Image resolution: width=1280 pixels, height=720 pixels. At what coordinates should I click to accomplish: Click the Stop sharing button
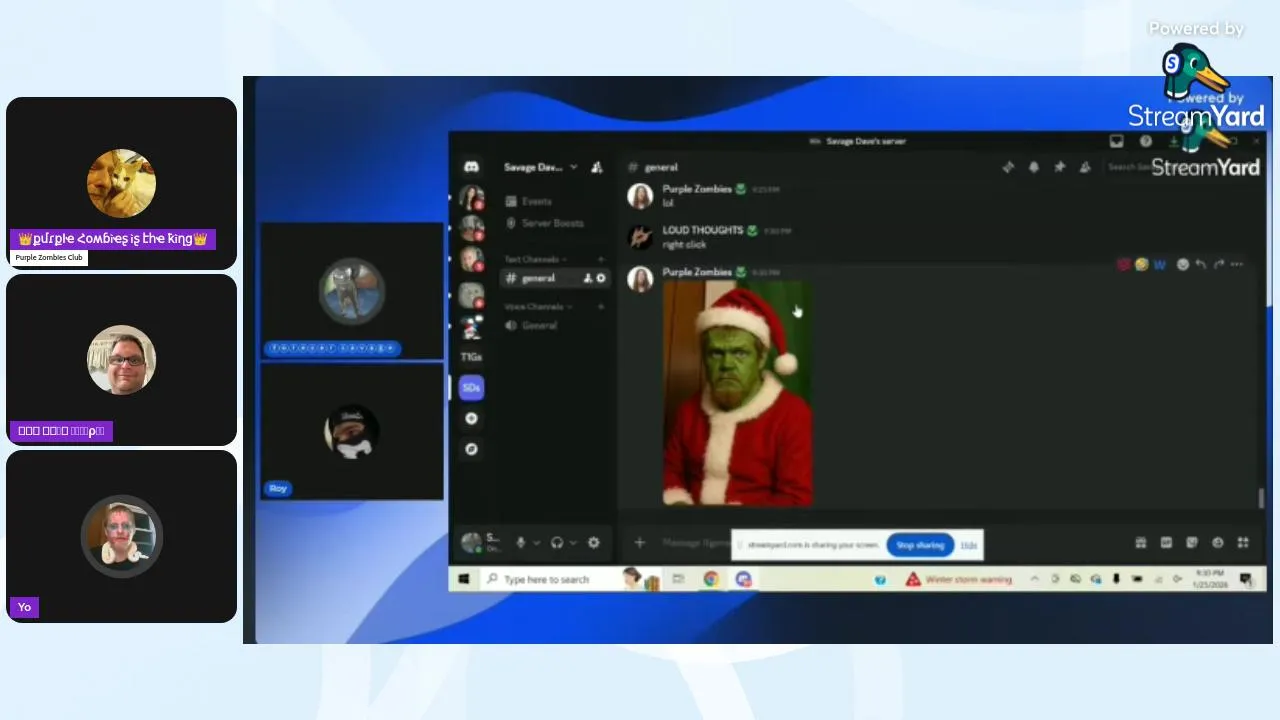click(920, 545)
